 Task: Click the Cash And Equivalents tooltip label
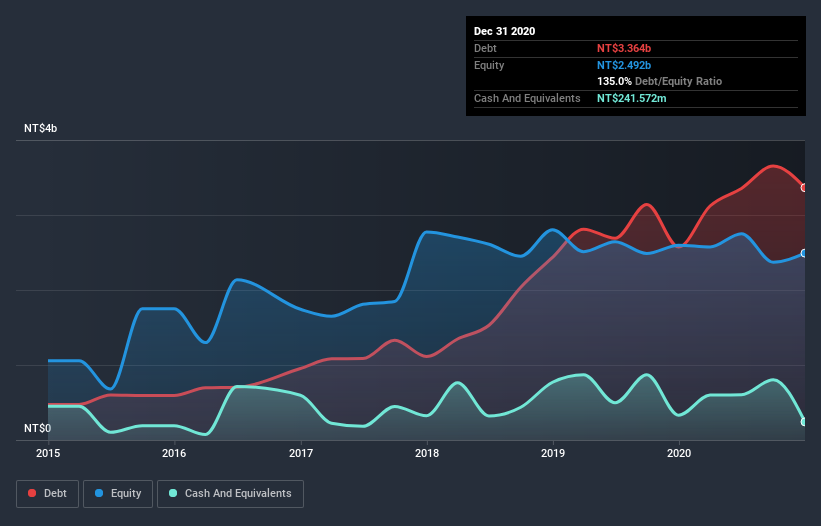click(x=527, y=98)
